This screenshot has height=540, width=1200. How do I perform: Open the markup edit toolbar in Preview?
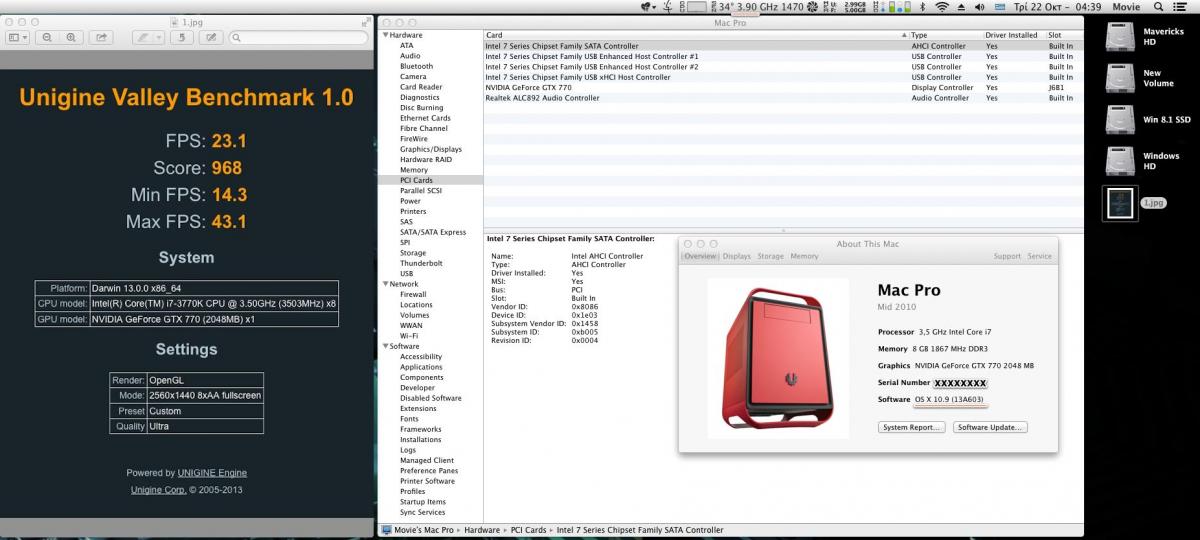click(x=211, y=37)
